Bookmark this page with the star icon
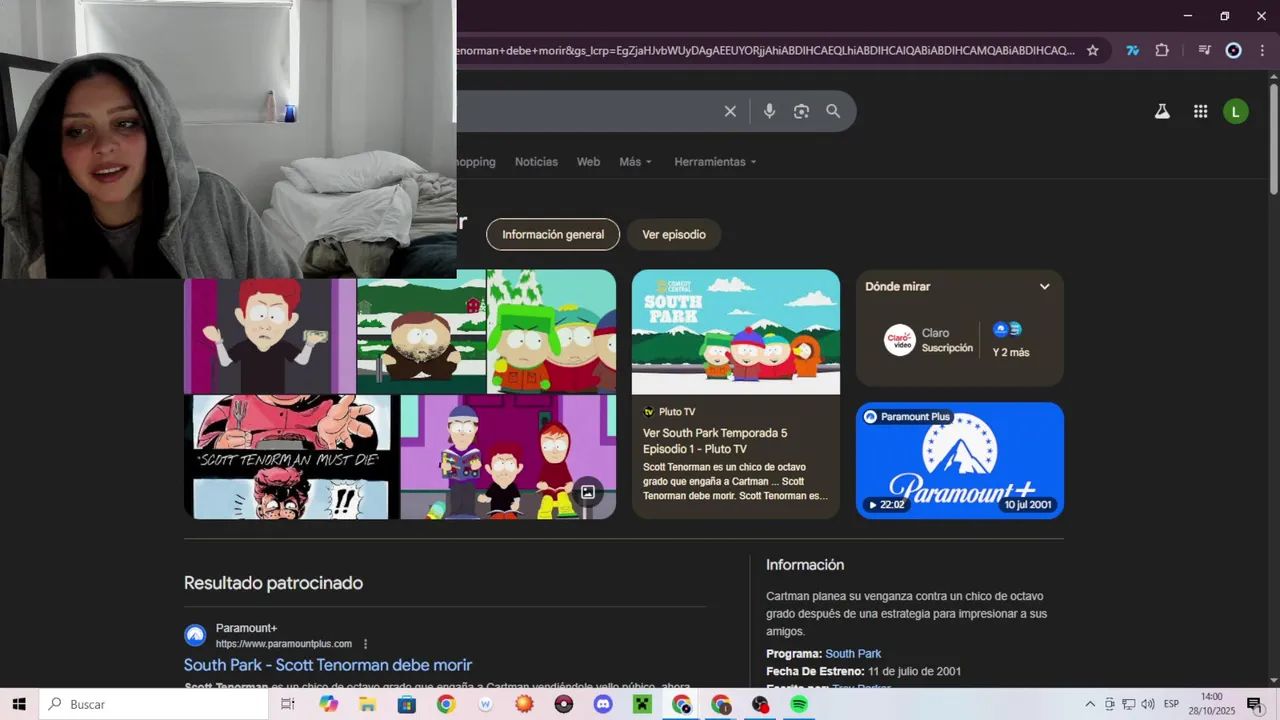1280x720 pixels. click(1093, 50)
